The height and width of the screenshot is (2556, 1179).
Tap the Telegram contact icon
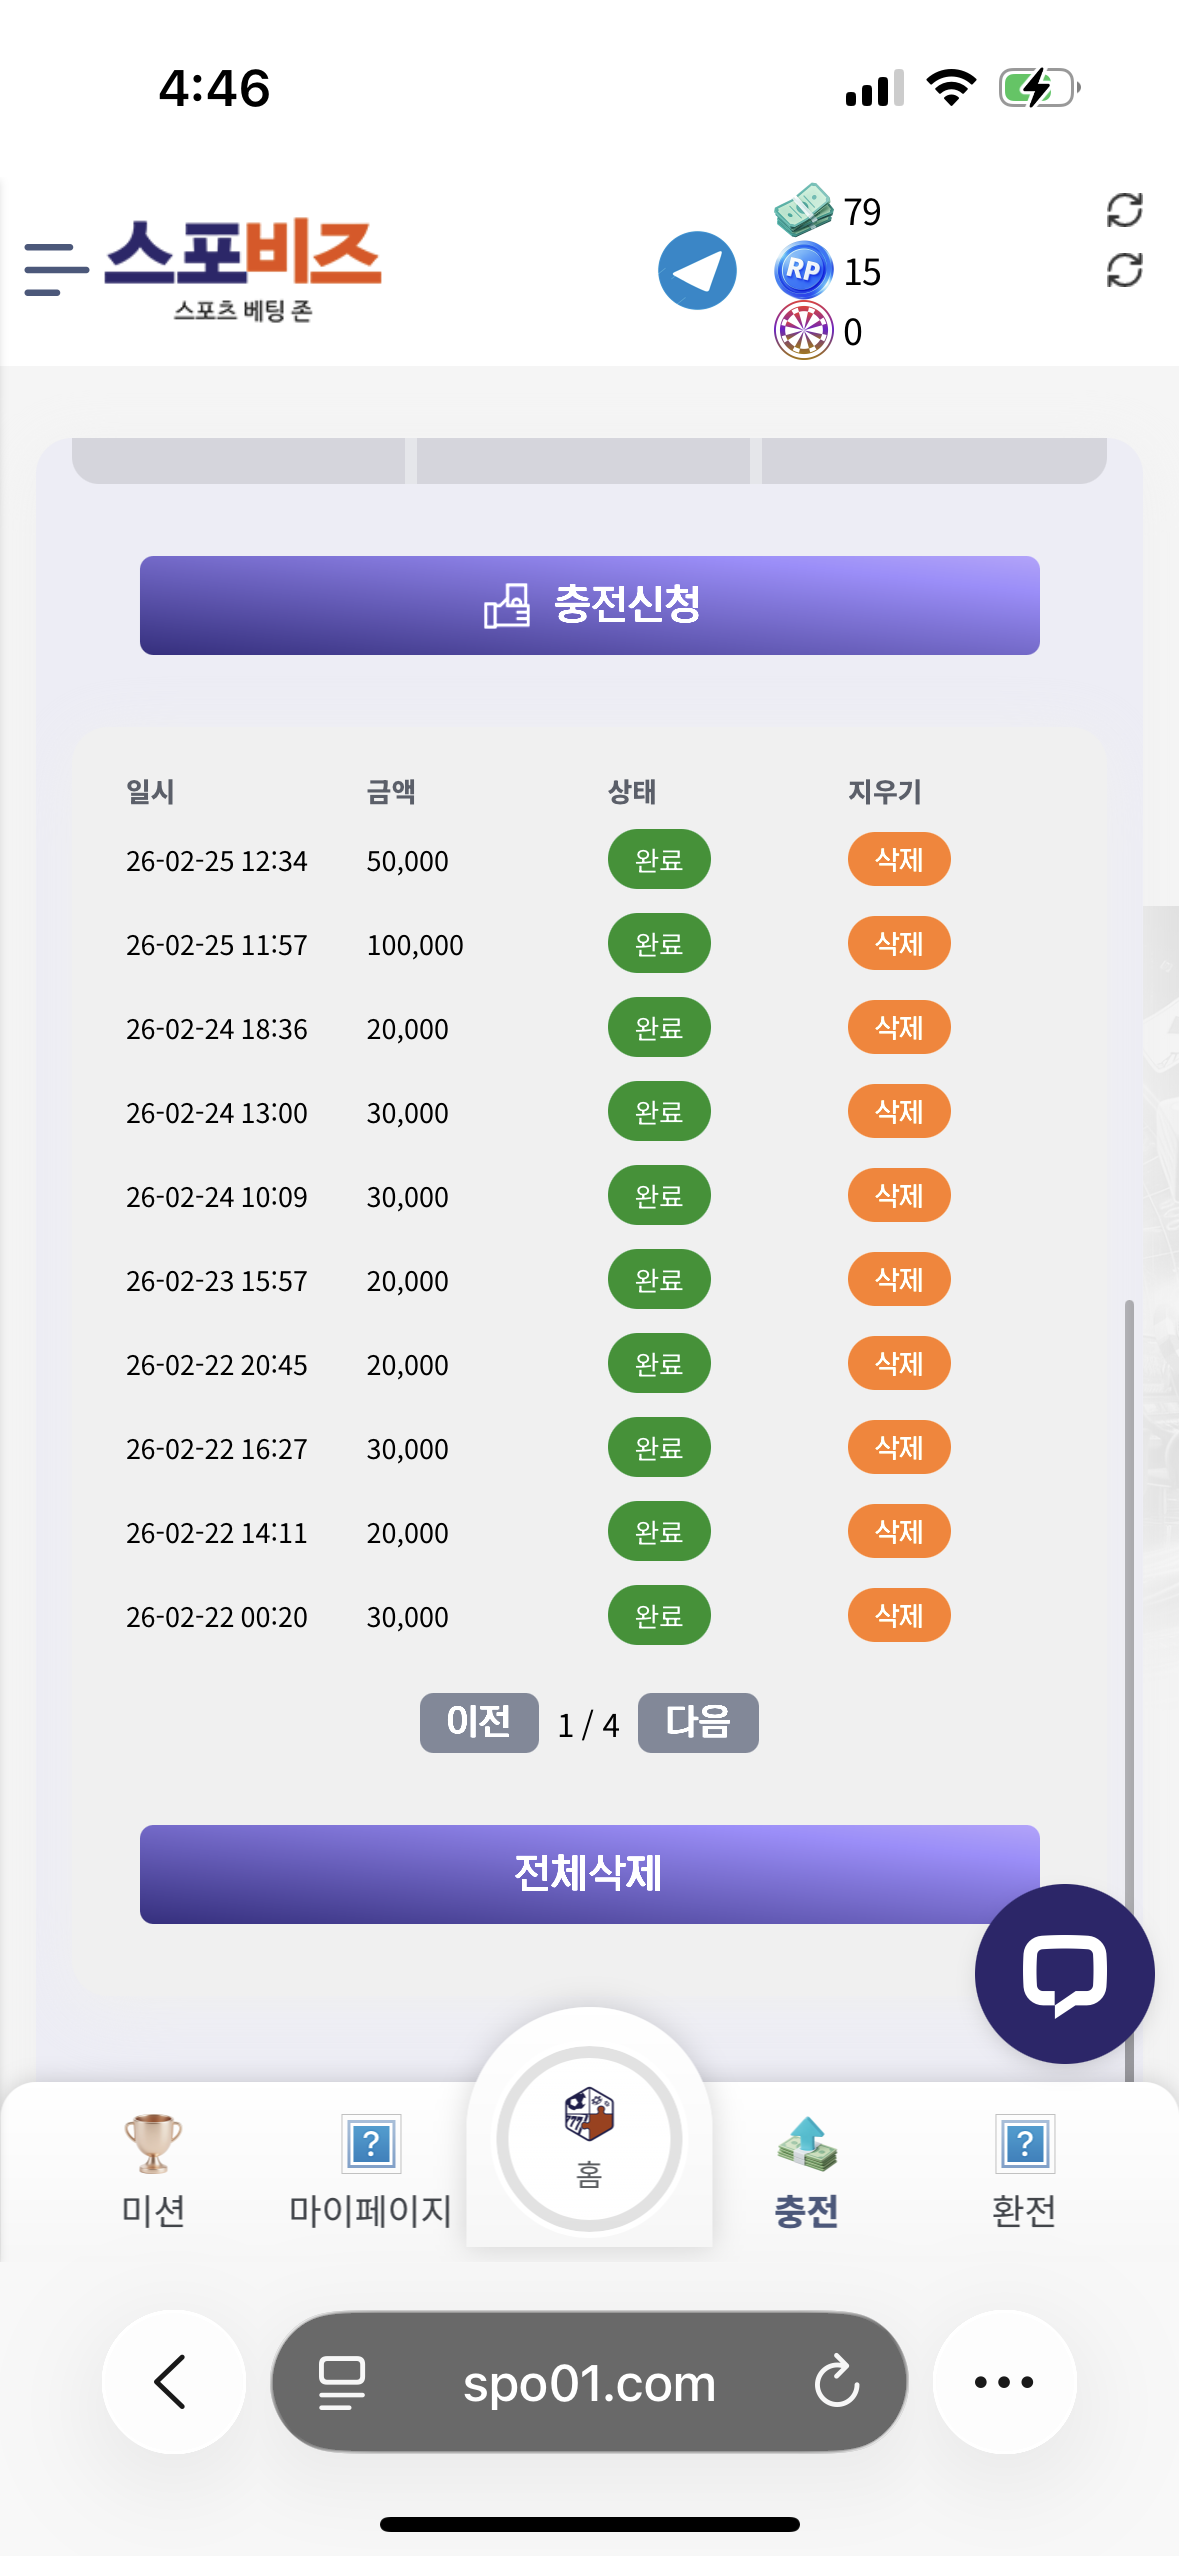[x=697, y=270]
